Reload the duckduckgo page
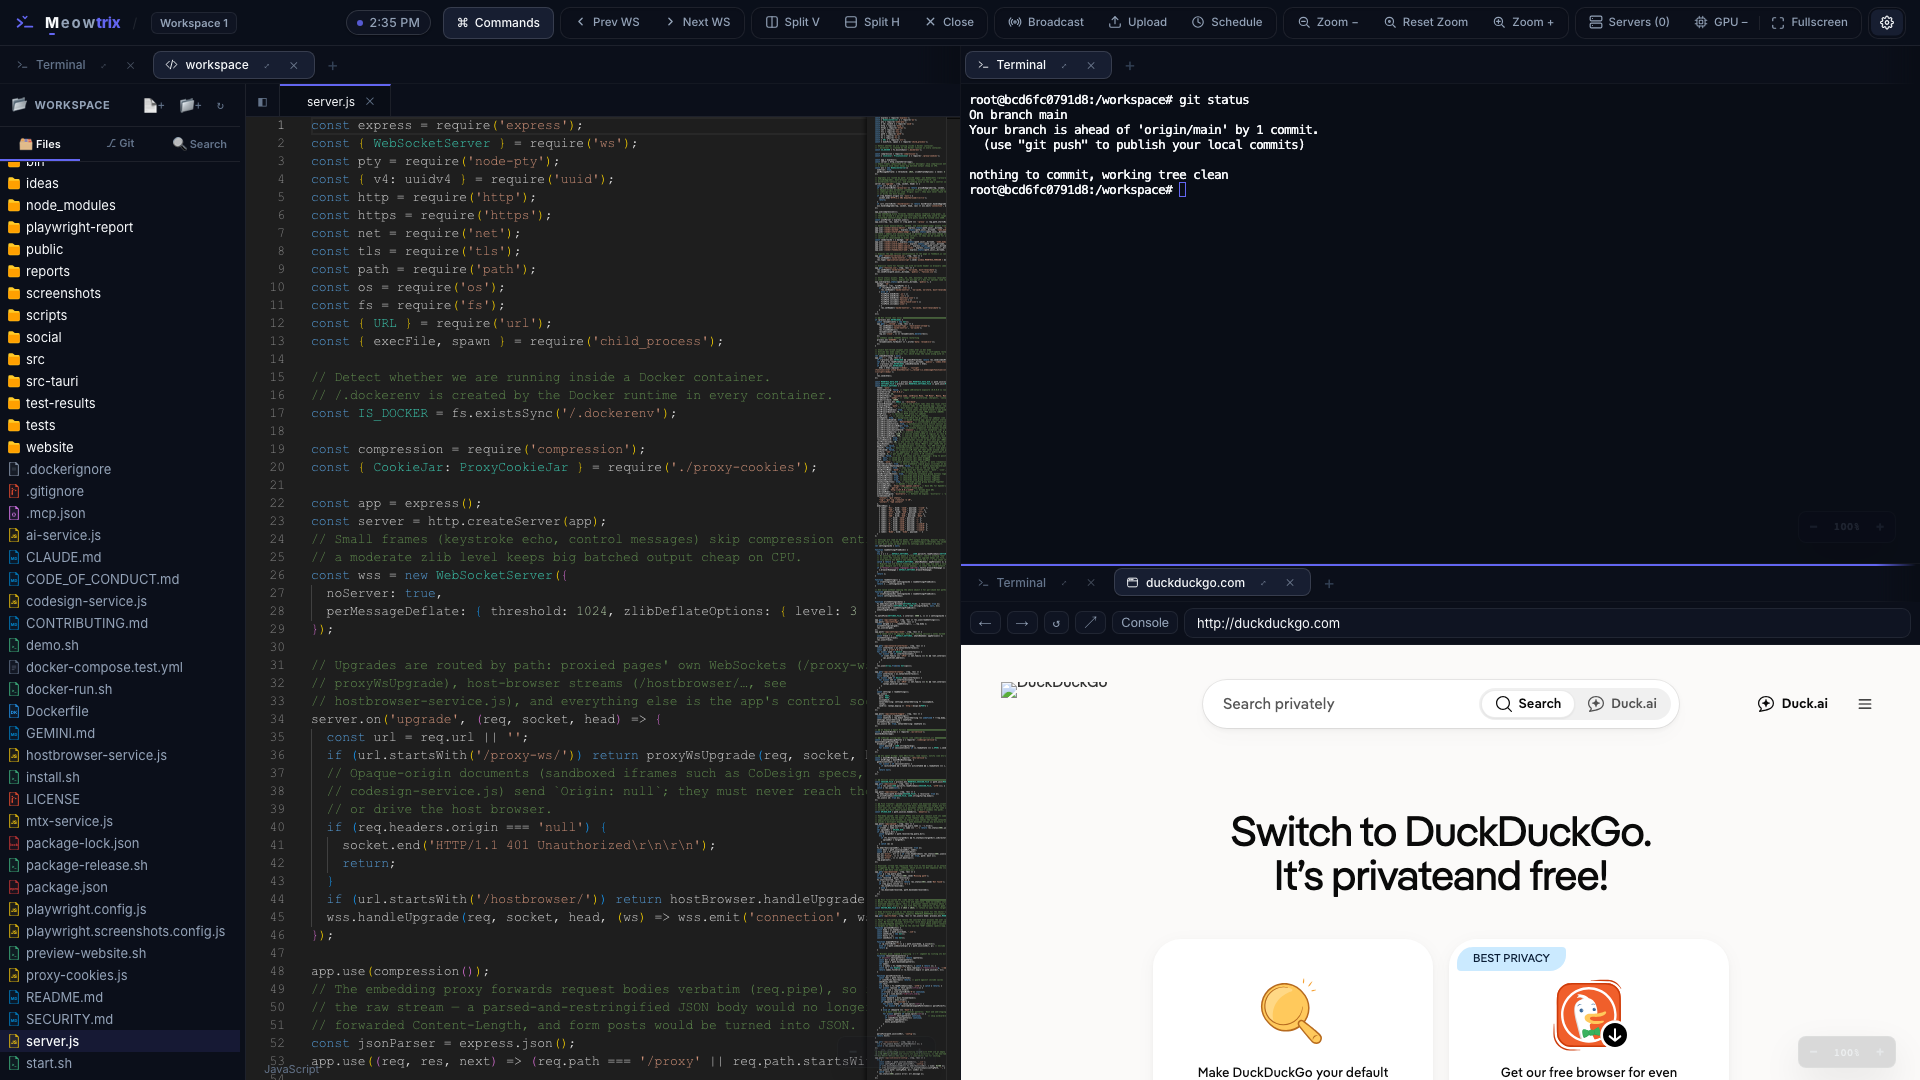This screenshot has width=1920, height=1080. [1057, 623]
